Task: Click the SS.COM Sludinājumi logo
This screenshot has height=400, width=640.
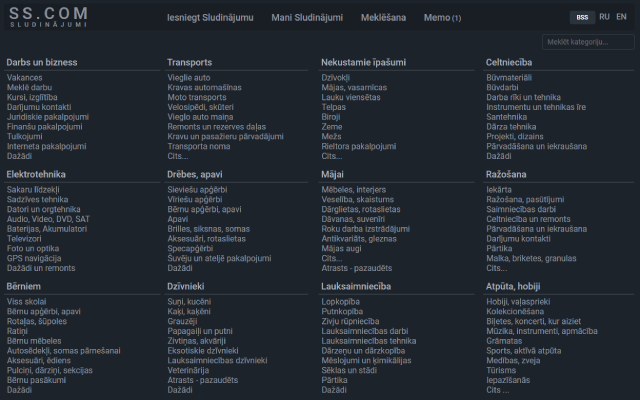Action: (x=47, y=16)
